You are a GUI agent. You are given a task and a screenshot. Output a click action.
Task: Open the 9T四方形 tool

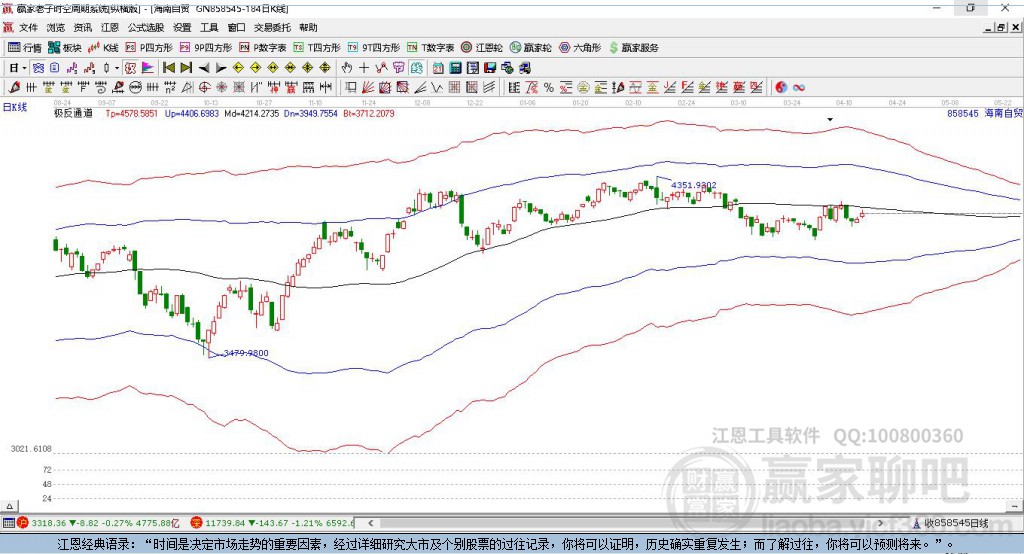coord(374,48)
